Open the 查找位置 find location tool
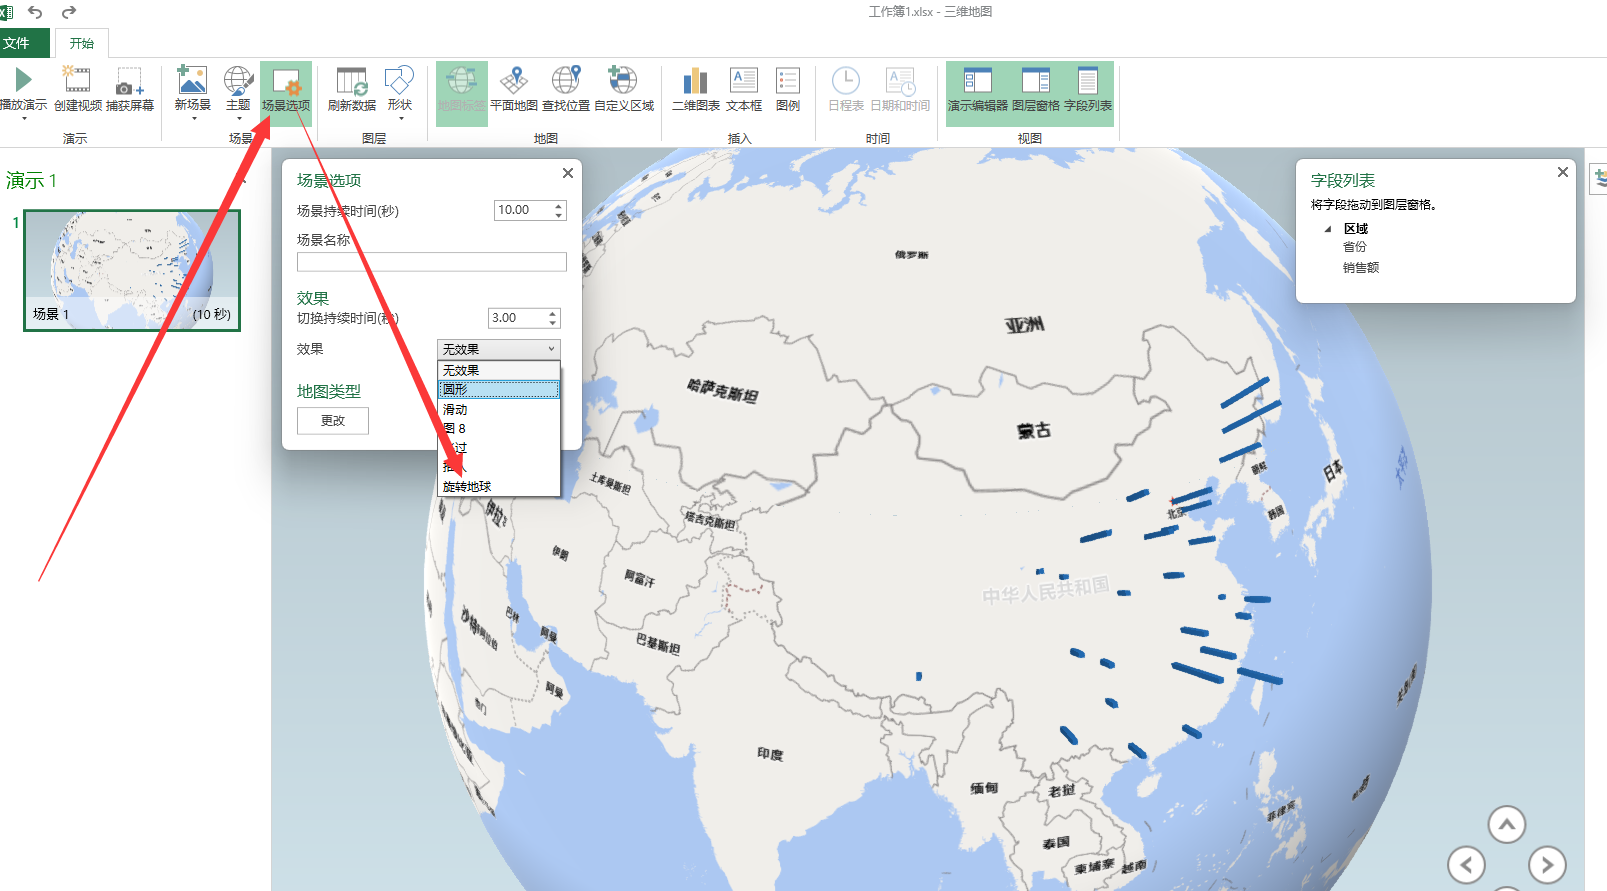 tap(566, 80)
